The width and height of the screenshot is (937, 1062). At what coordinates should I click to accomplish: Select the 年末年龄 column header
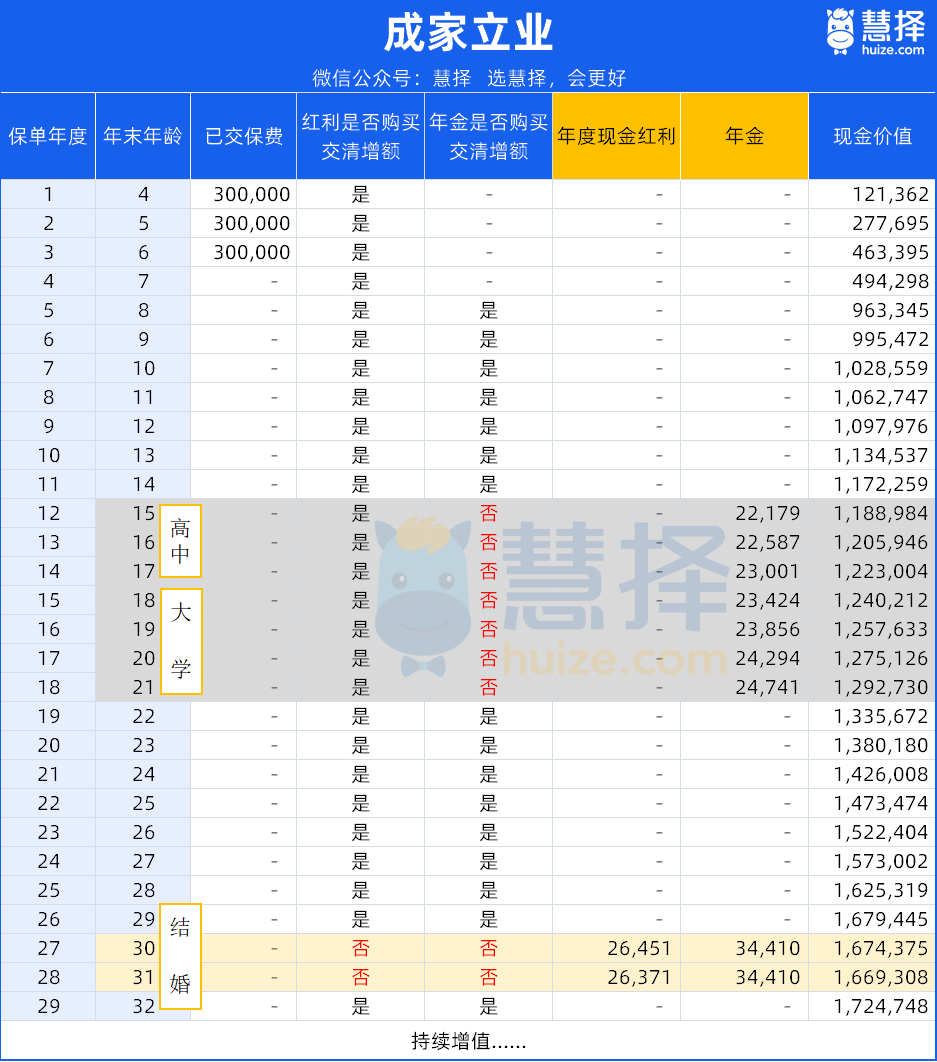point(143,137)
